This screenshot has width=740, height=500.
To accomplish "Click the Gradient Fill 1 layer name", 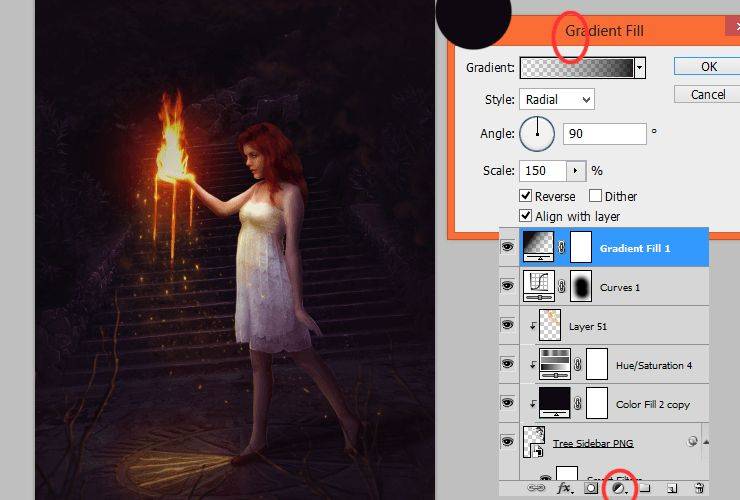I will click(x=635, y=248).
